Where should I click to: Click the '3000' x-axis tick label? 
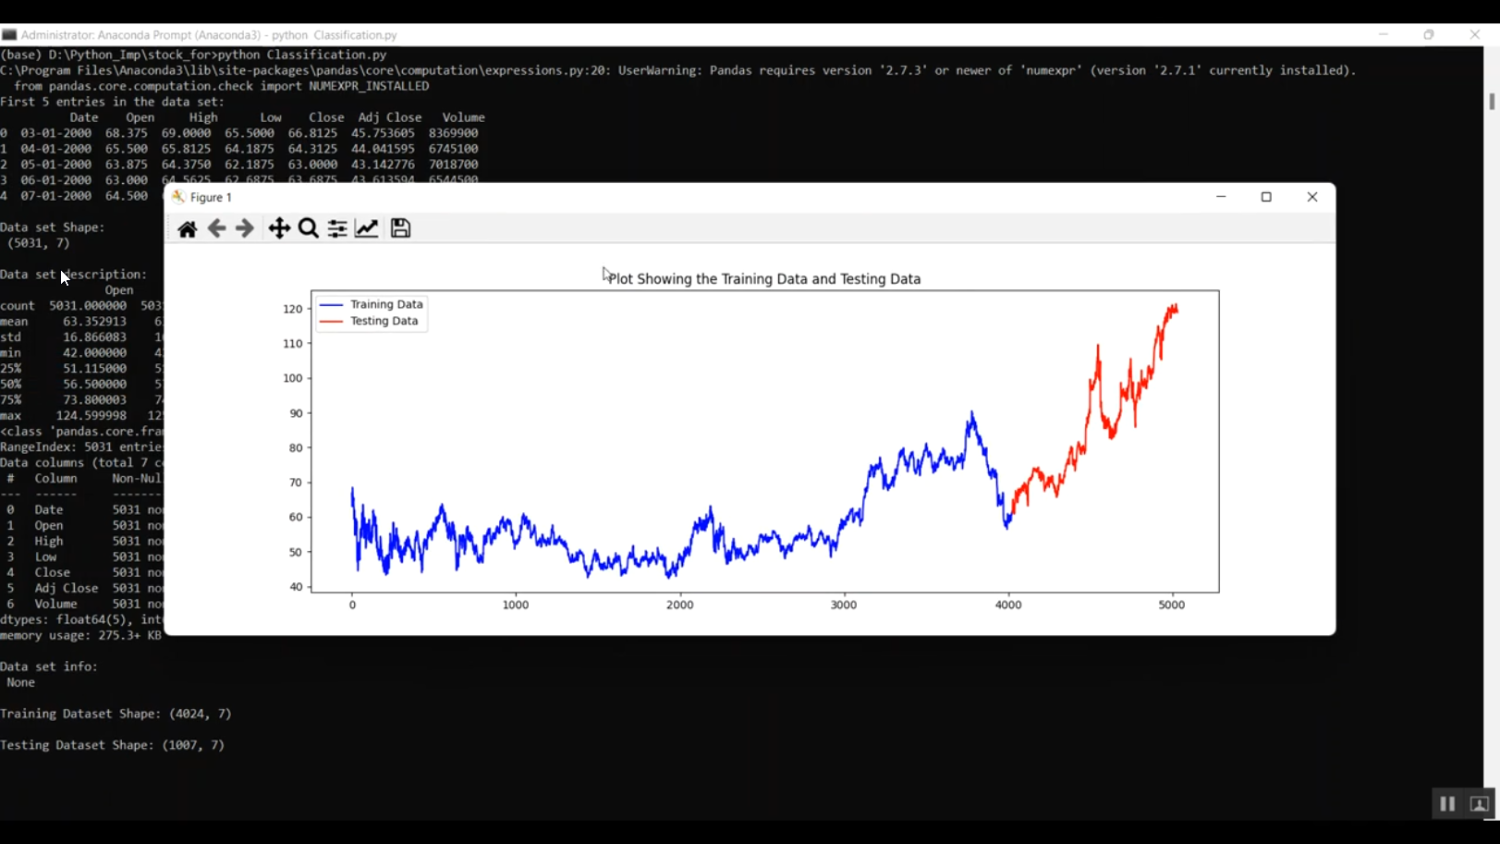tap(844, 605)
